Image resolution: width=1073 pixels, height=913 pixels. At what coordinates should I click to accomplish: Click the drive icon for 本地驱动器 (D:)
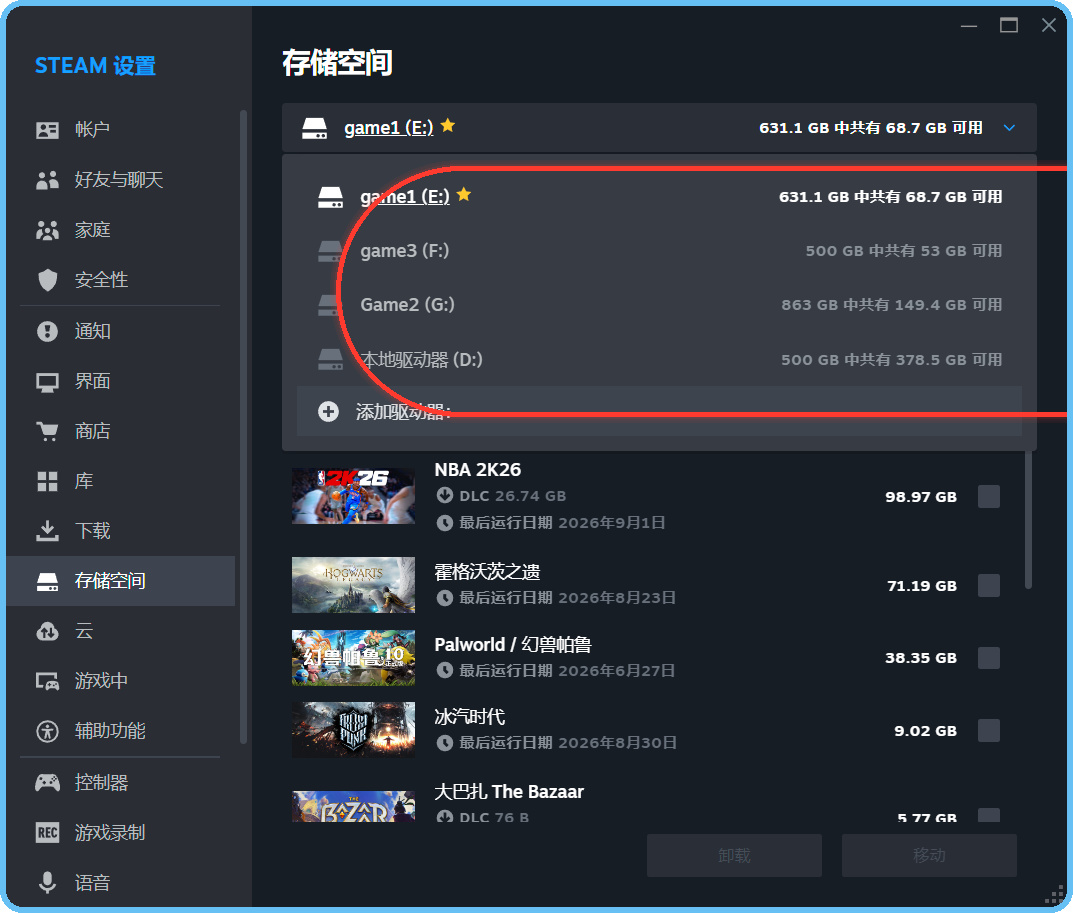(x=331, y=360)
